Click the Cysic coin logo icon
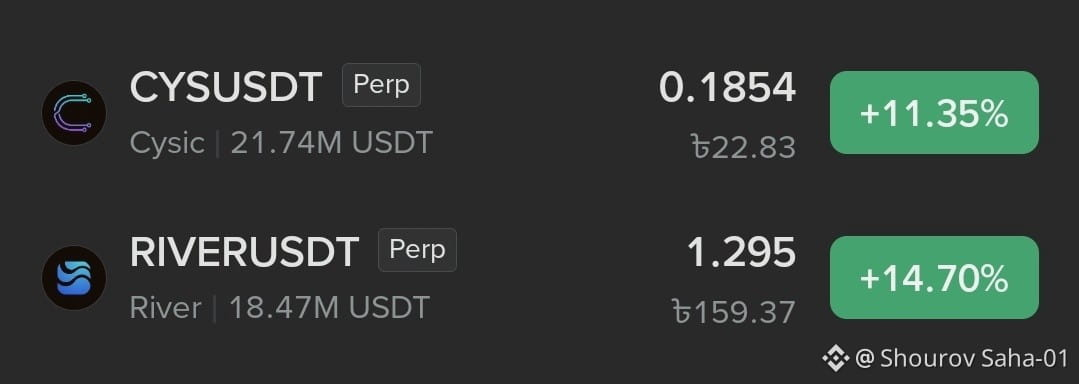Viewport: 1079px width, 384px height. 74,113
